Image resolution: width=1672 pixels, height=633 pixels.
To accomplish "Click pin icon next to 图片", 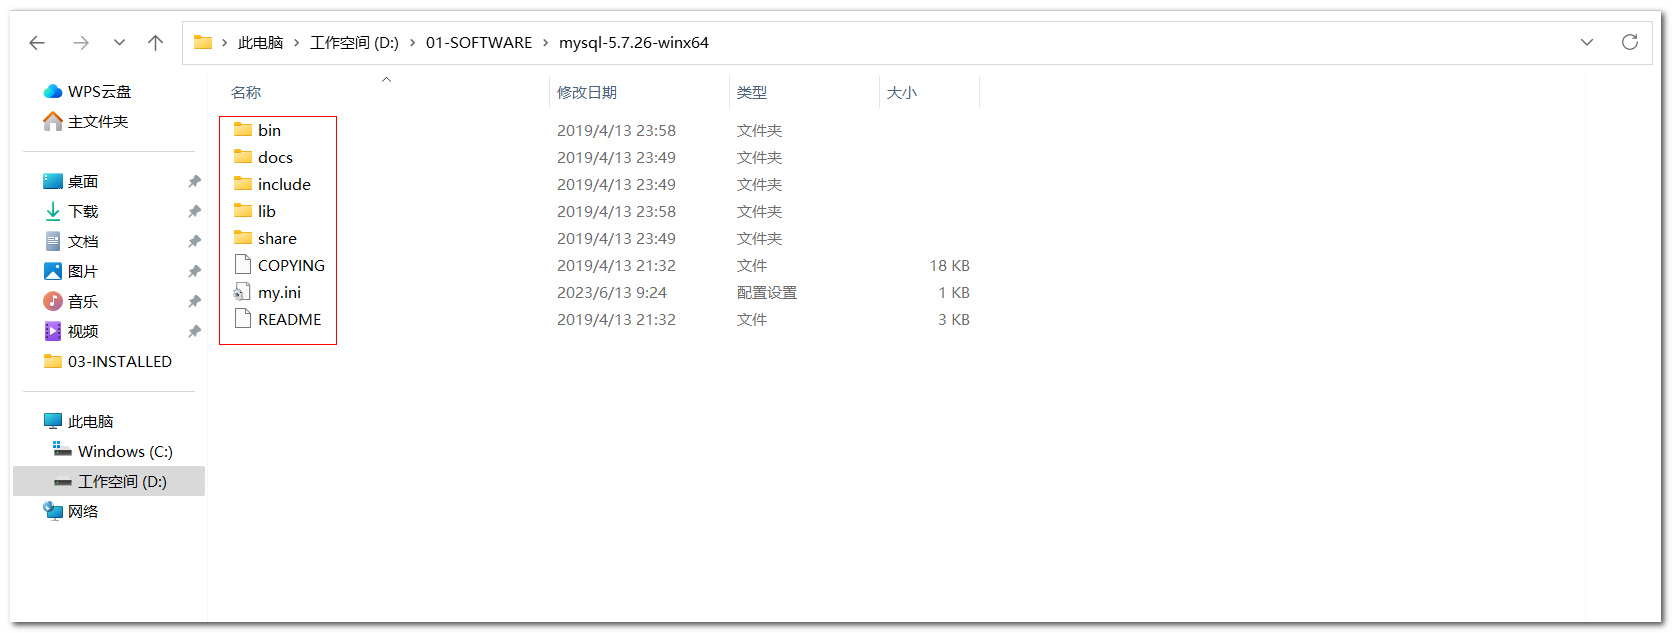I will pos(194,271).
